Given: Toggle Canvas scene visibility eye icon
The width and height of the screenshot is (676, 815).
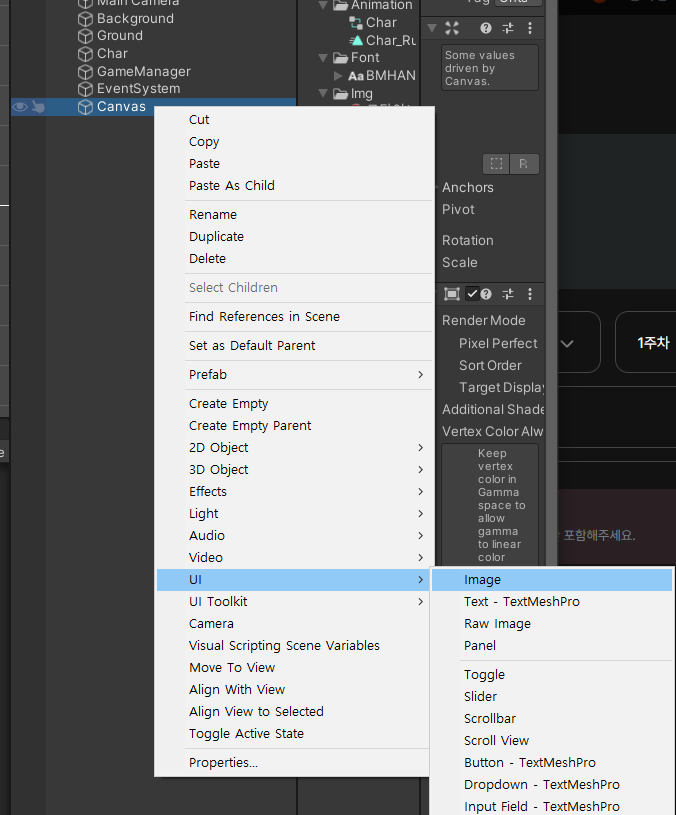Looking at the screenshot, I should coord(20,107).
